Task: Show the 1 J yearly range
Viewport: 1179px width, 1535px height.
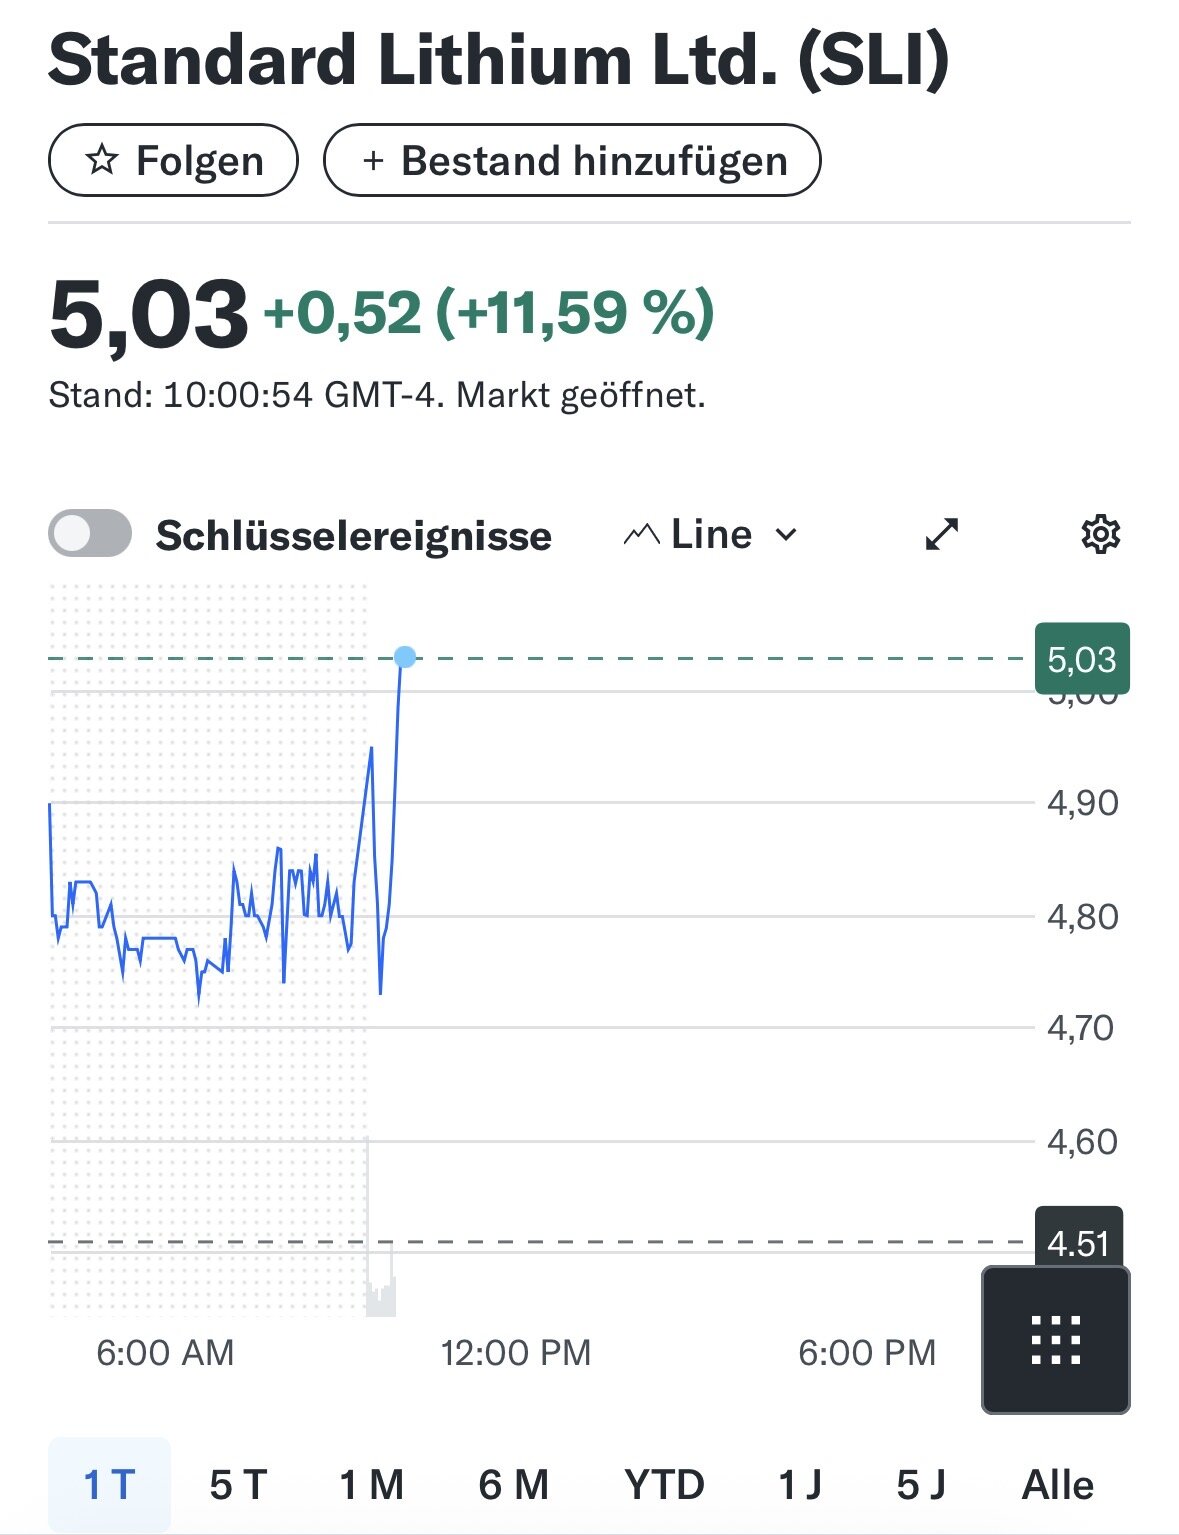Action: pos(800,1485)
